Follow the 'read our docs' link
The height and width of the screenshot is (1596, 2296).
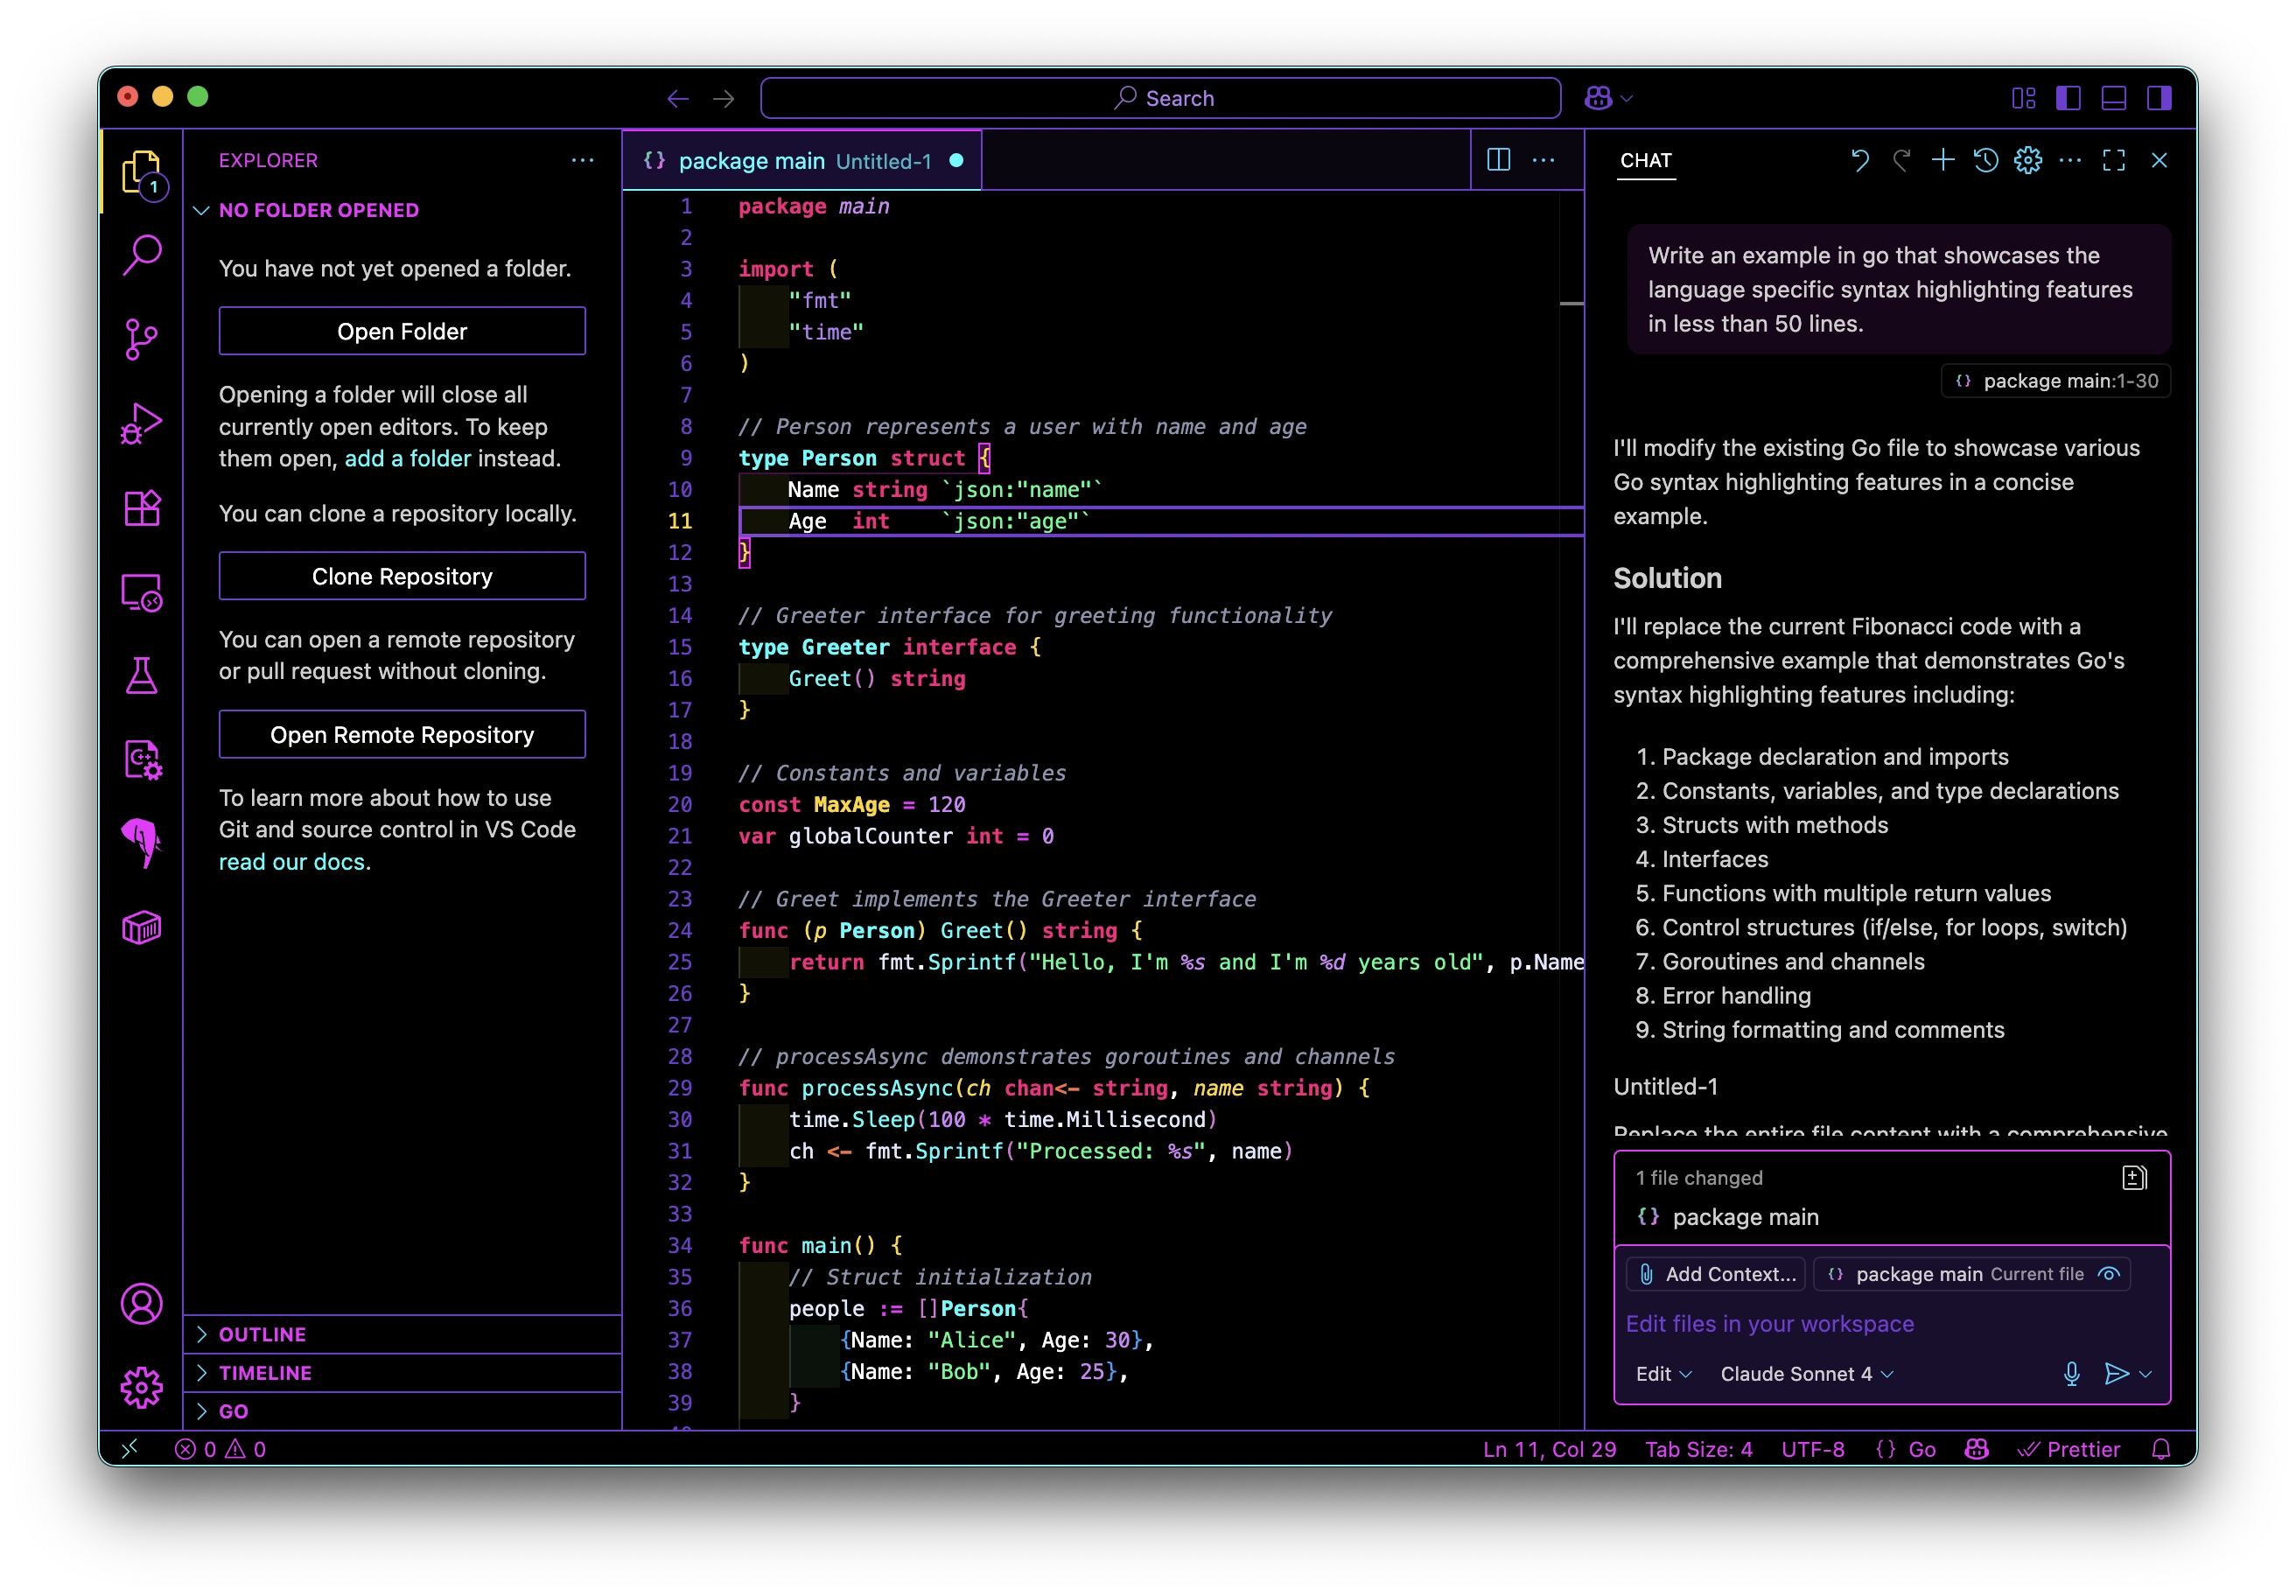coord(292,862)
